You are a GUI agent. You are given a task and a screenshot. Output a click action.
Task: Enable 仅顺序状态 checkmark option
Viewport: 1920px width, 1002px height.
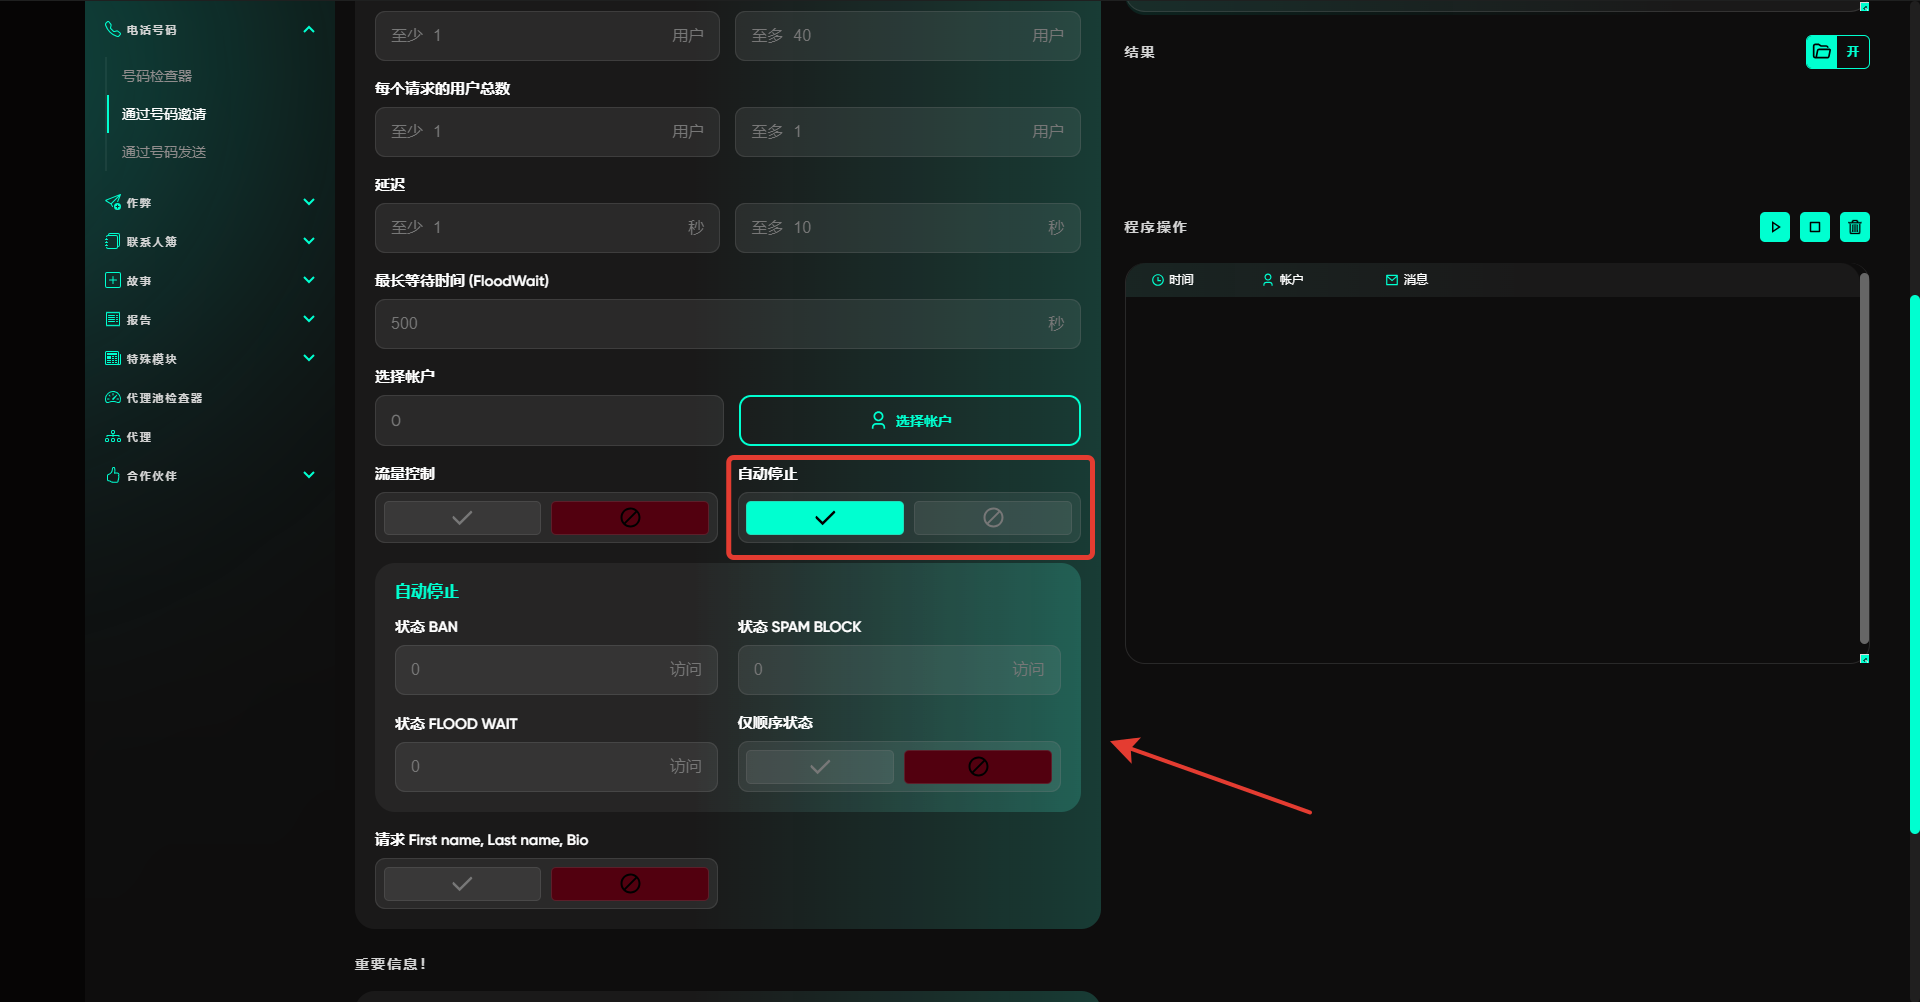820,767
